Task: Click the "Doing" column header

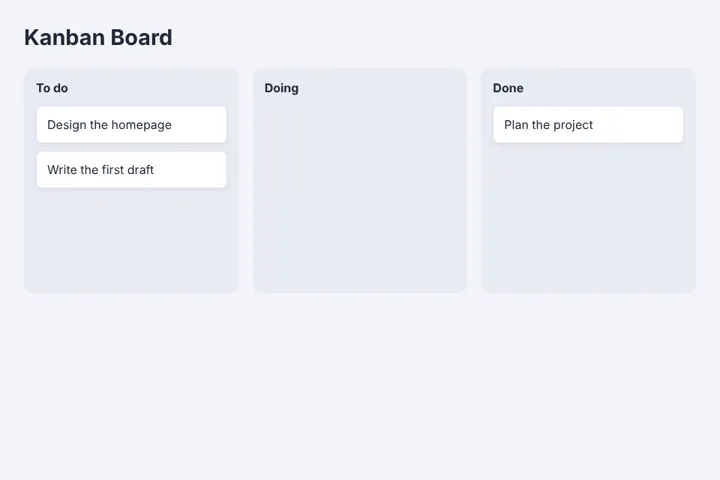Action: click(281, 88)
